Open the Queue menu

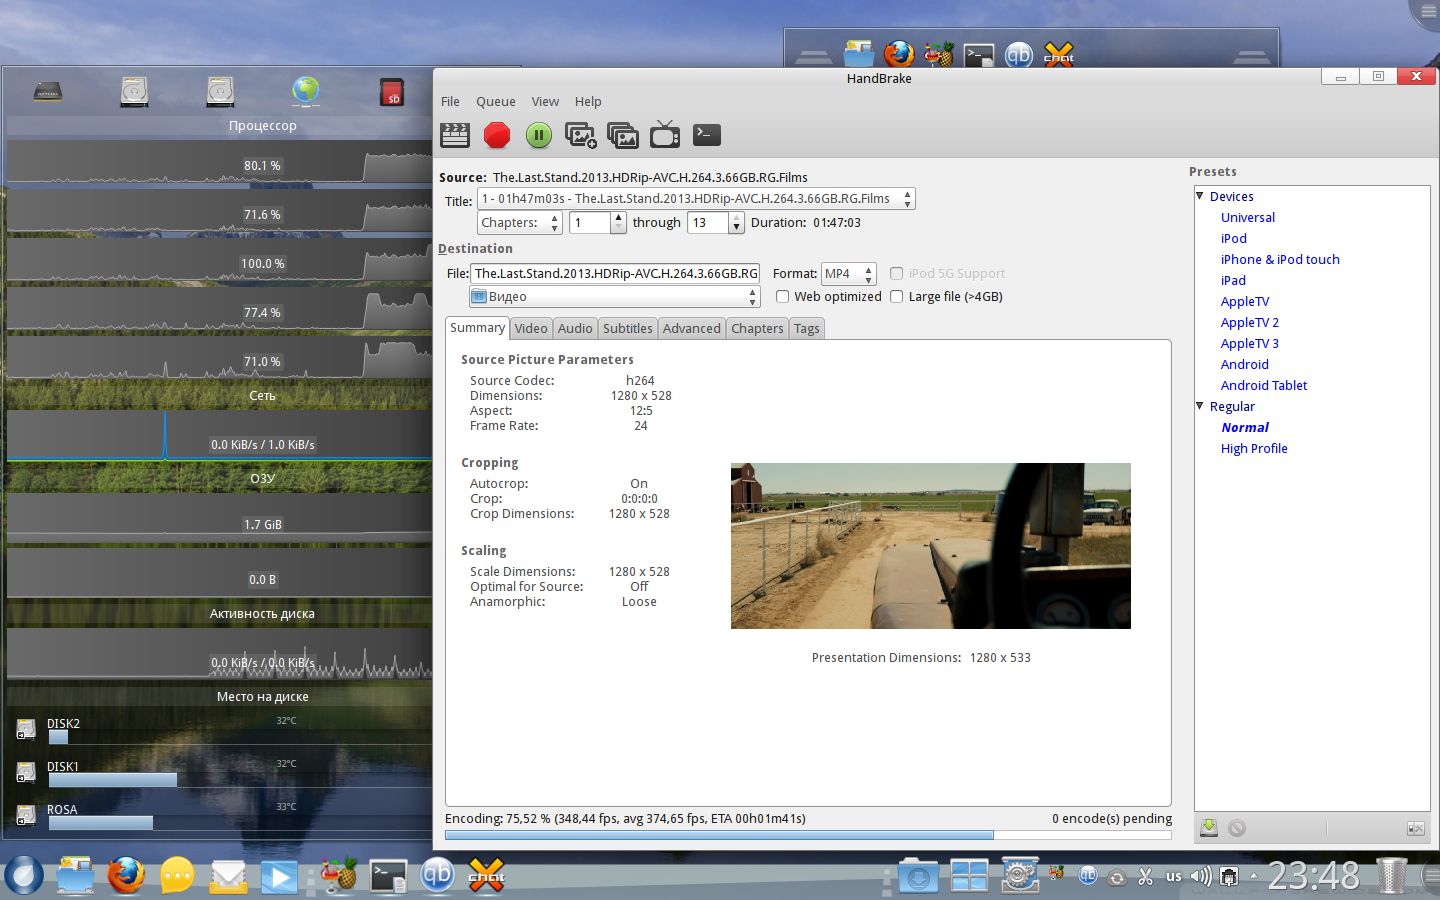click(495, 102)
